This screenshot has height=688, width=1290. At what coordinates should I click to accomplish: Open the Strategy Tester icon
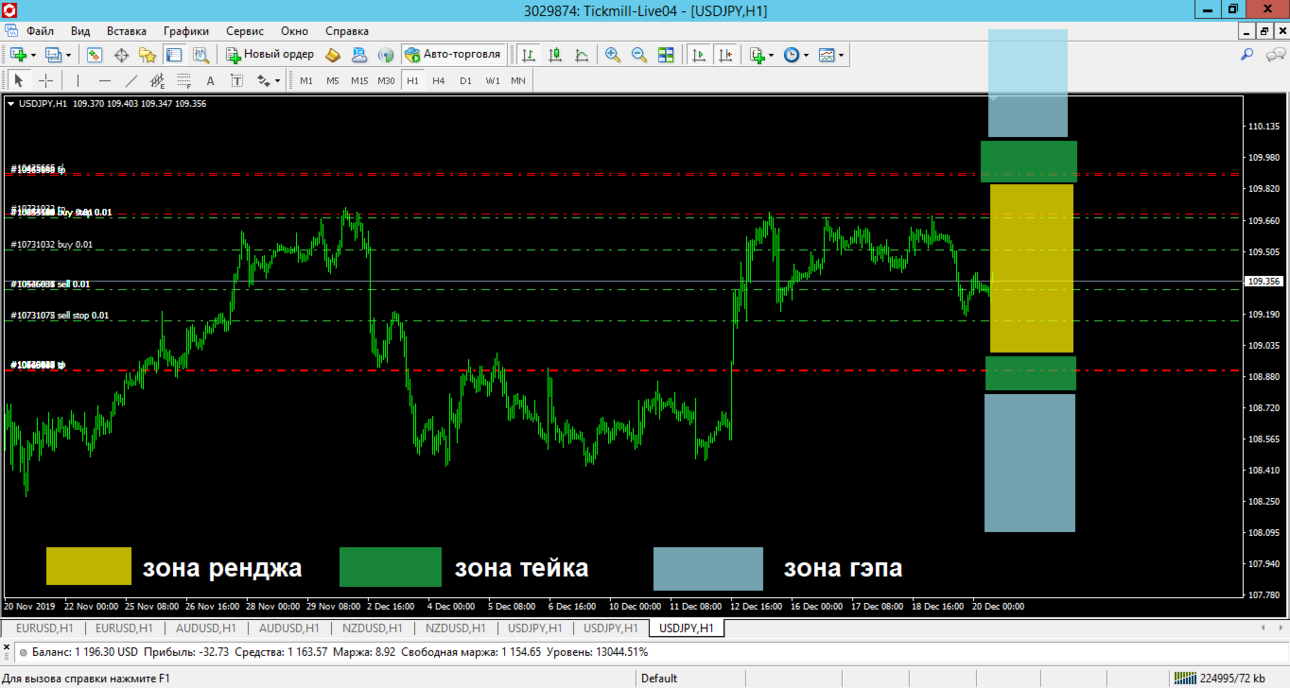click(200, 55)
